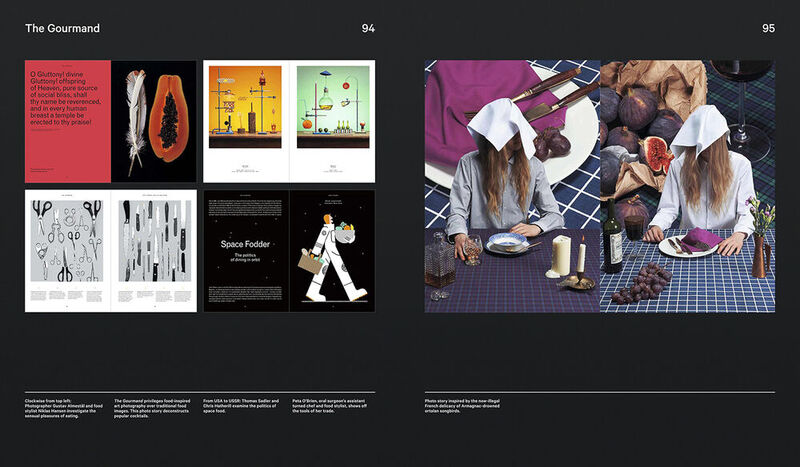Click the 'Photo story inspired by' caption
Image resolution: width=800 pixels, height=467 pixels.
(x=462, y=404)
